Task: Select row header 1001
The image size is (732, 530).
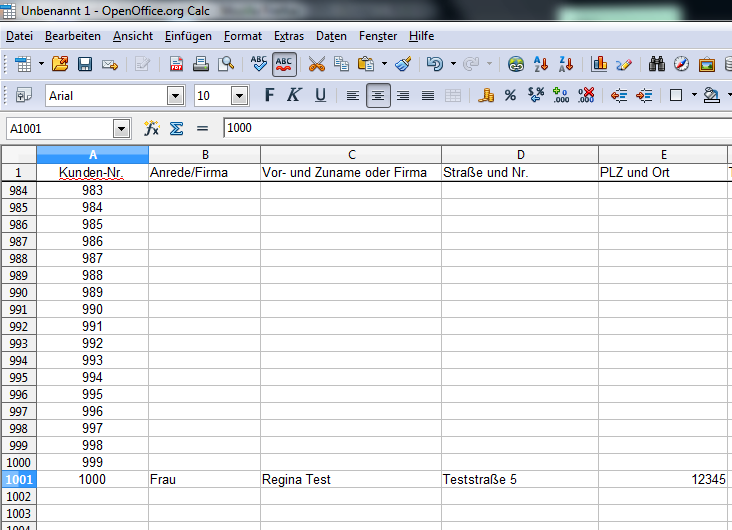Action: [19, 480]
